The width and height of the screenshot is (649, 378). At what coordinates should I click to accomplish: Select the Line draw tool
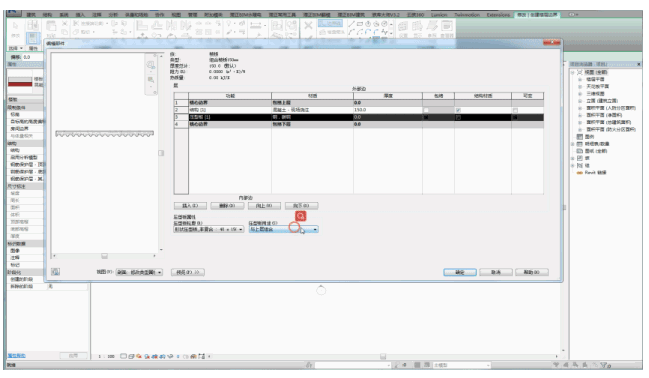[352, 24]
